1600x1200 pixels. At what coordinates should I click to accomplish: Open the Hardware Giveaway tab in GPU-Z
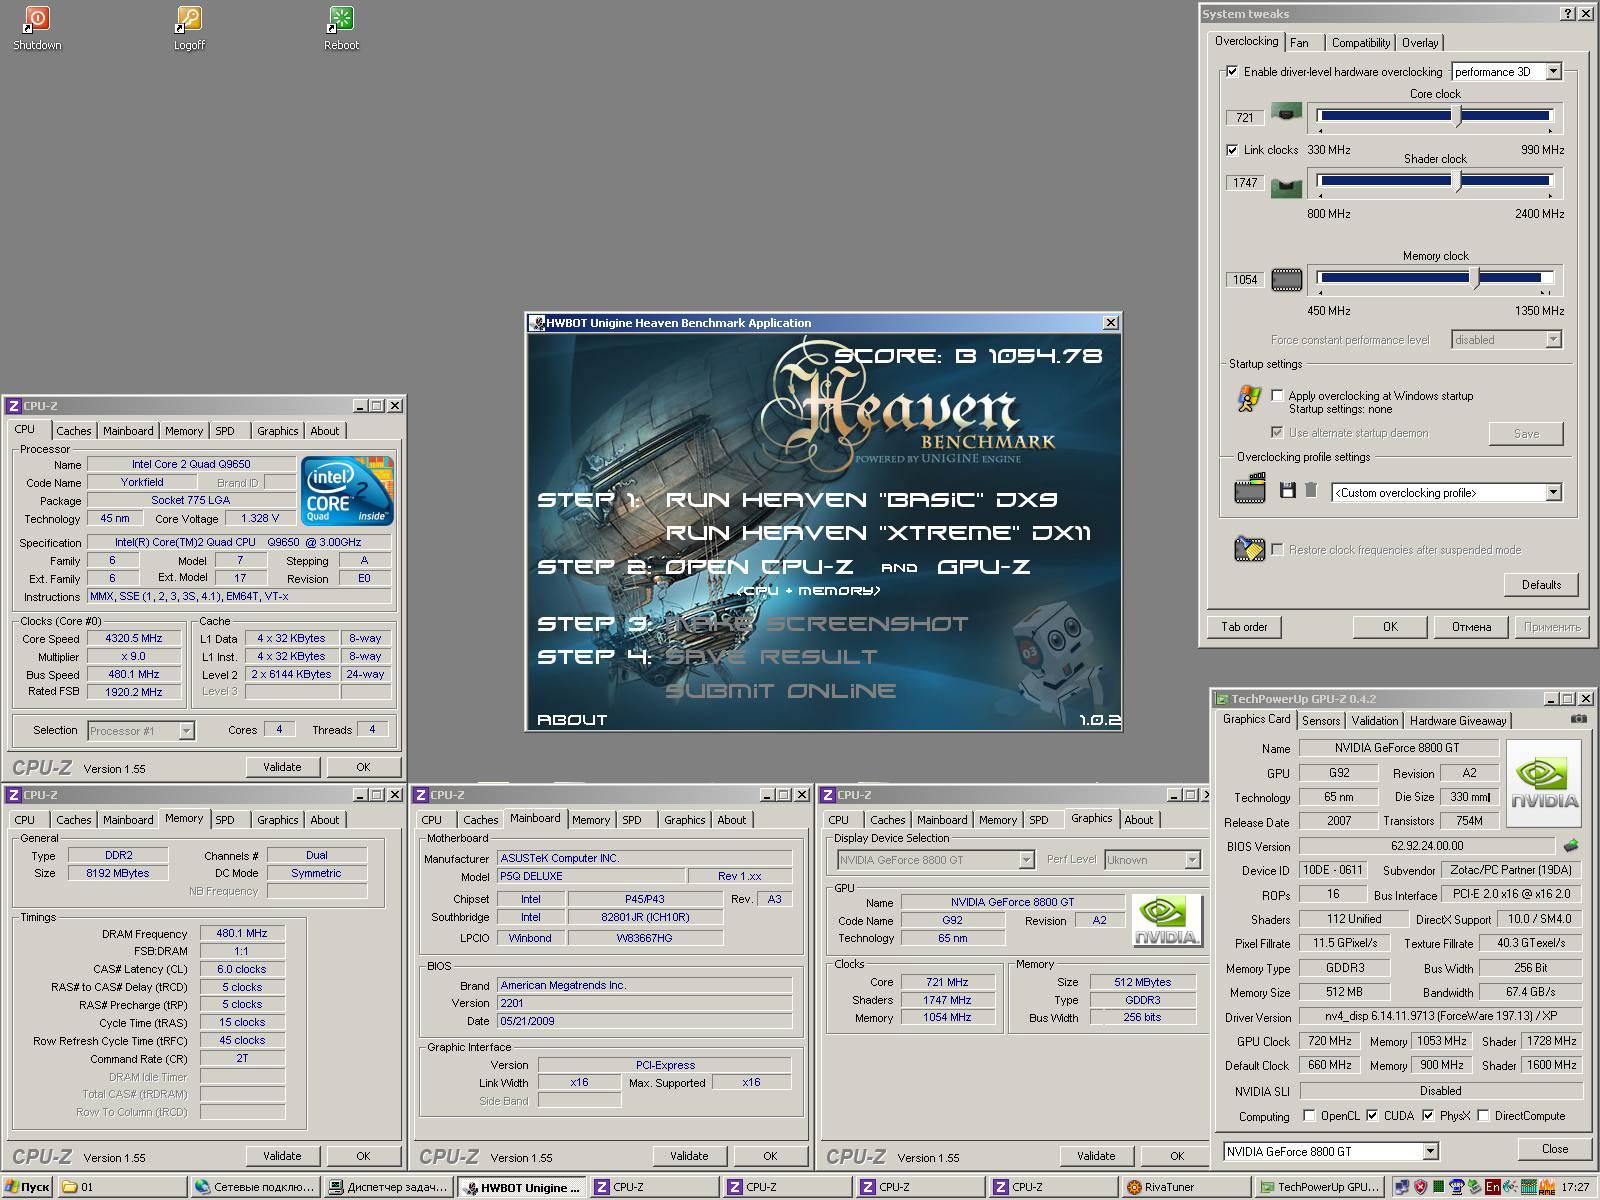(x=1458, y=721)
